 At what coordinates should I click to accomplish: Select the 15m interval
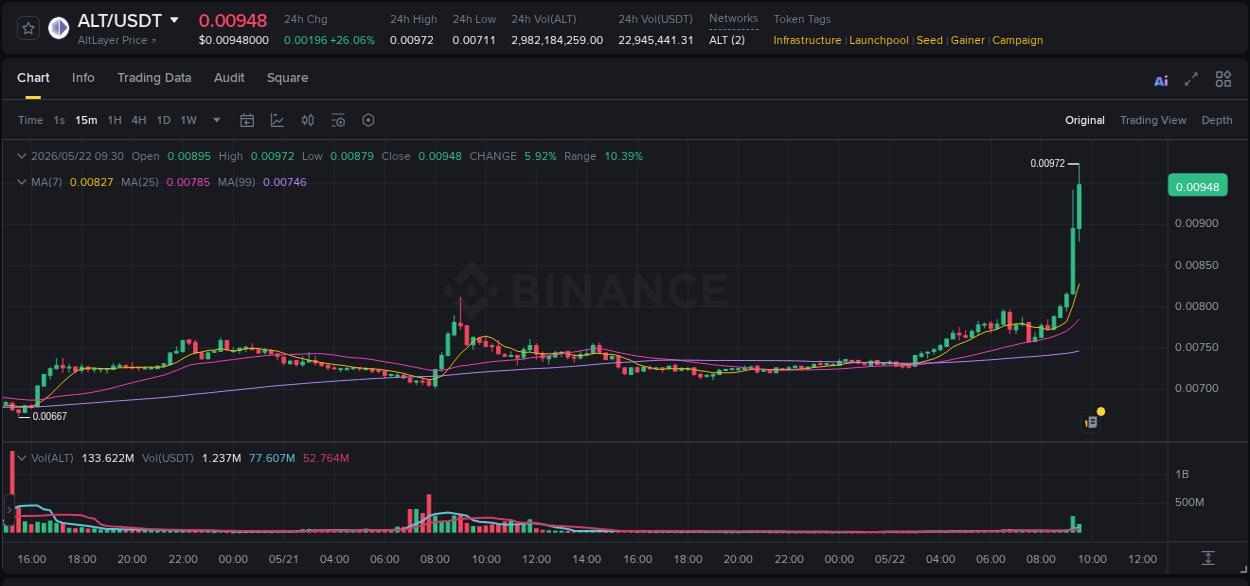click(x=86, y=120)
